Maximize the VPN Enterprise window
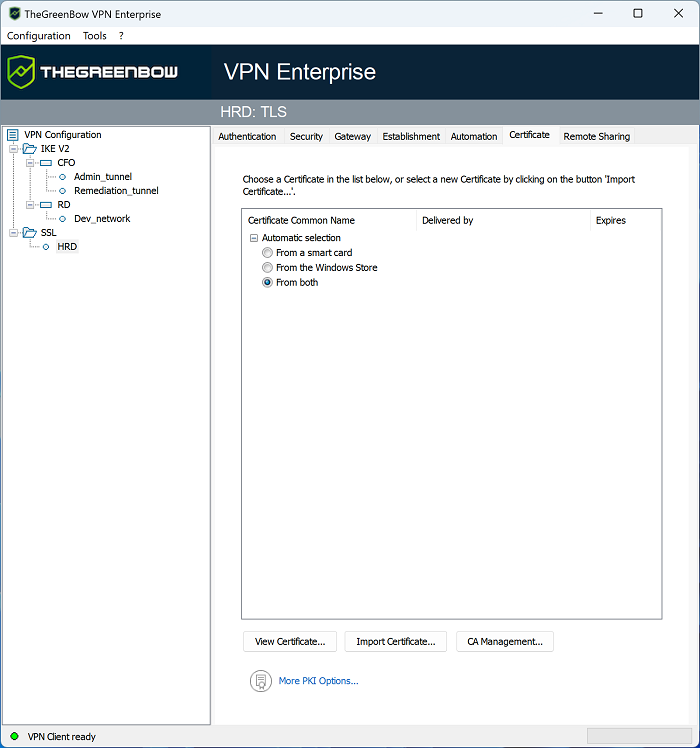700x748 pixels. point(637,13)
